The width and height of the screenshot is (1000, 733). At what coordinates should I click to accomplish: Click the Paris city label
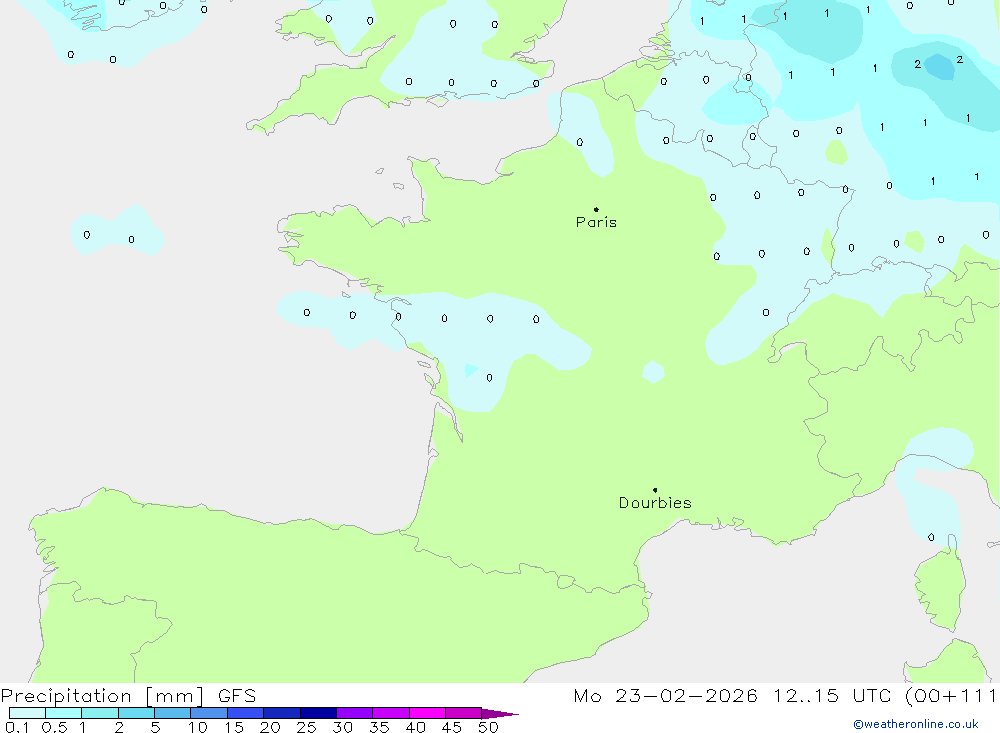596,222
